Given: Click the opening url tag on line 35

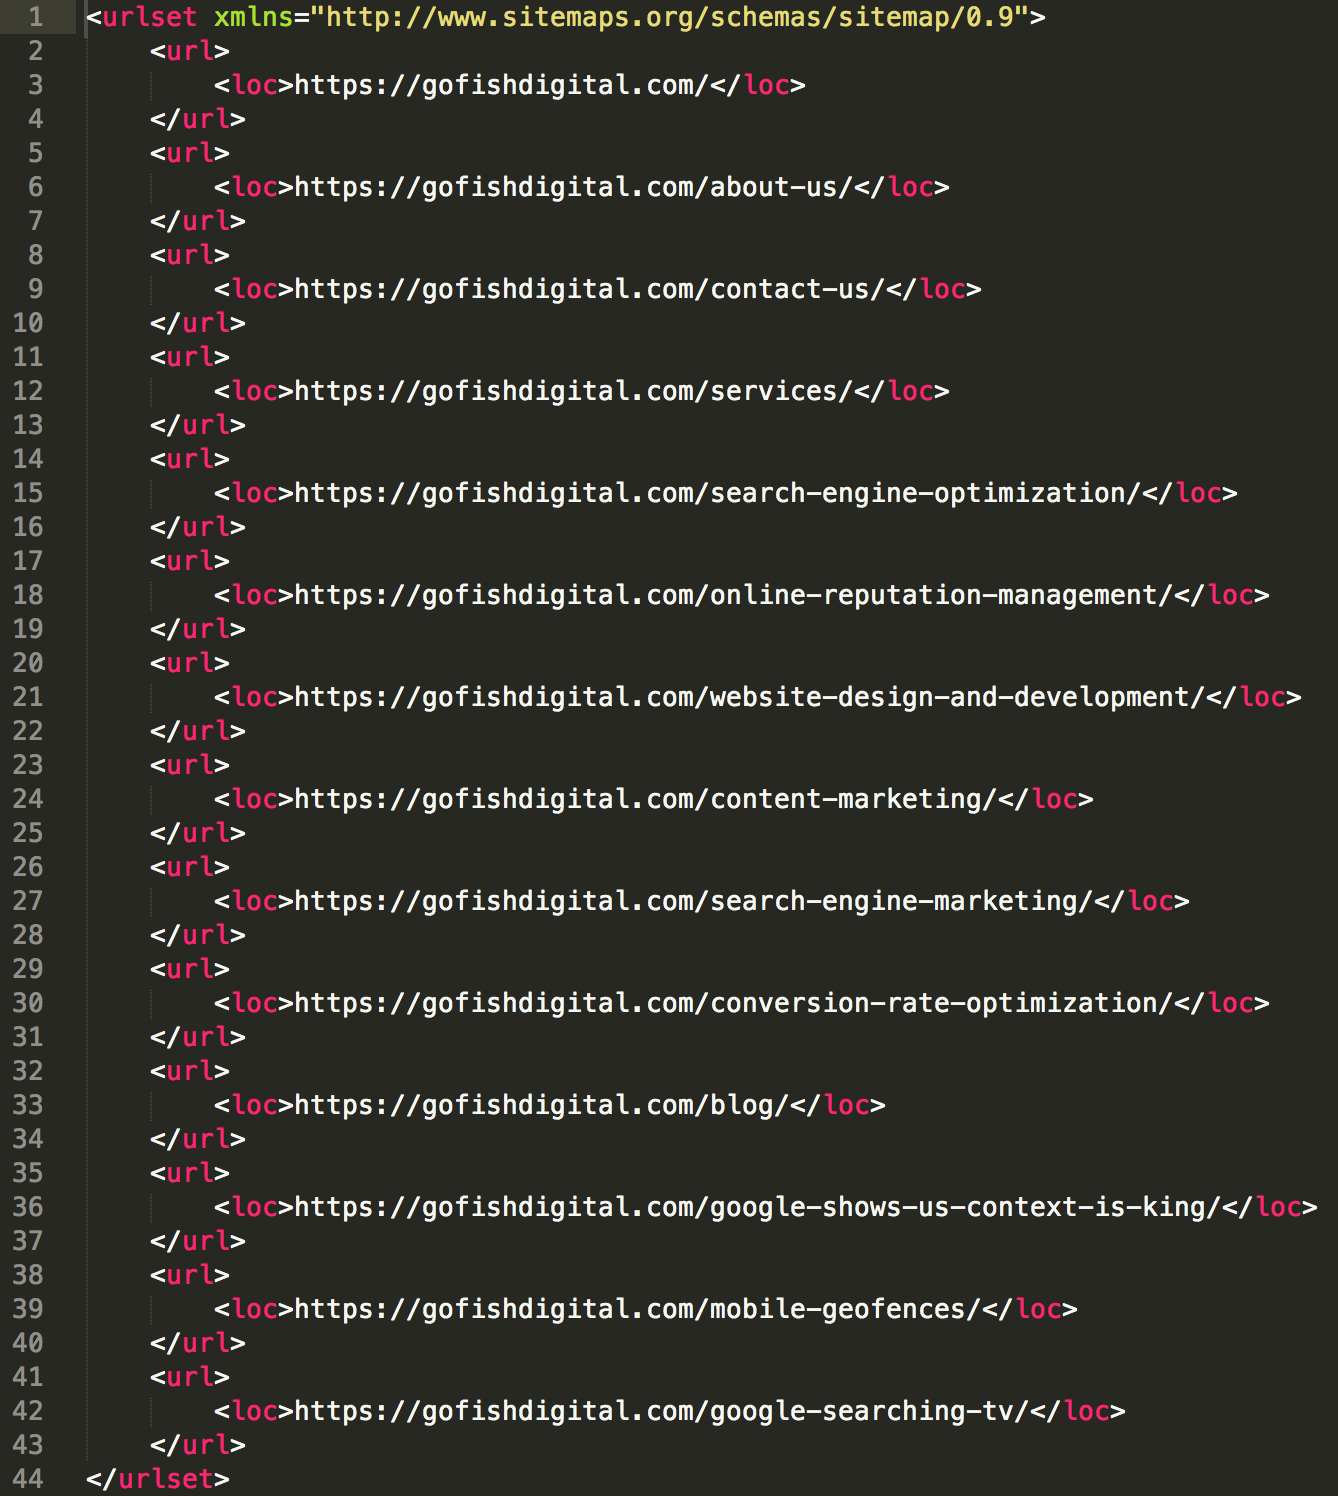Looking at the screenshot, I should tap(190, 1173).
